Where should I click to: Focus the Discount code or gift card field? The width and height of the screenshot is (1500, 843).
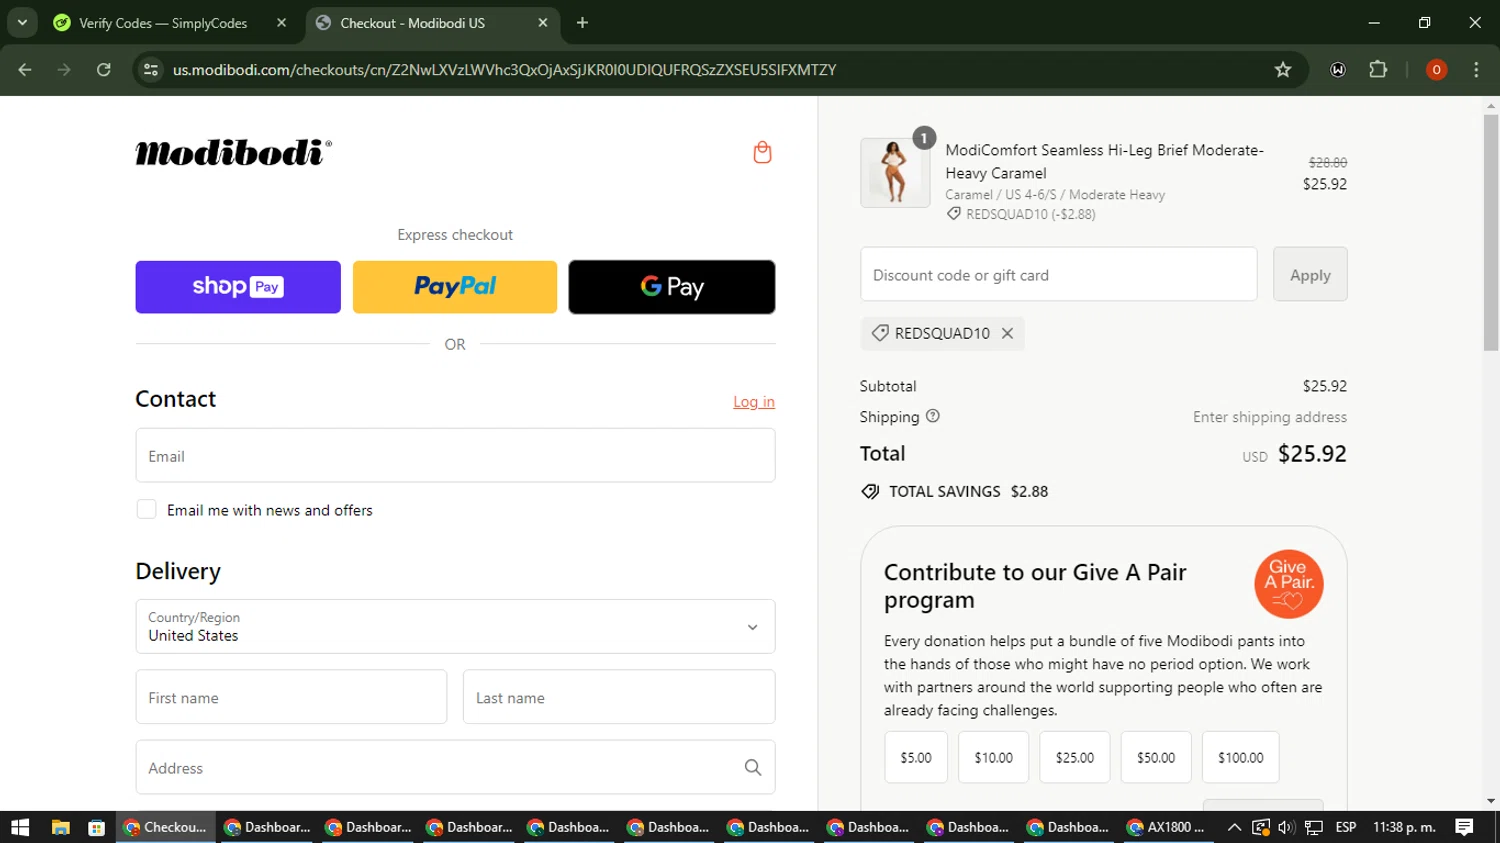(x=1058, y=275)
